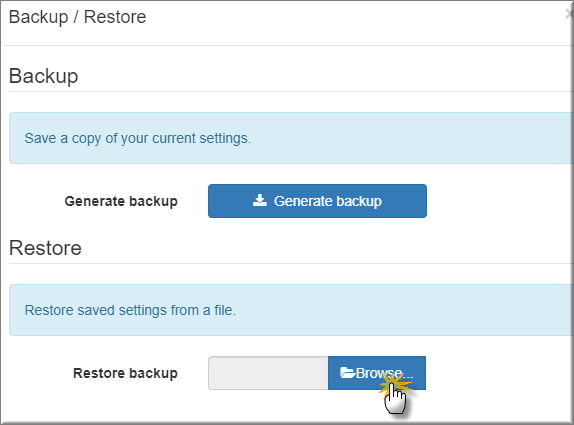Screen dimensions: 574x425
Task: Click the divider line under the dialog title
Action: pos(289,45)
